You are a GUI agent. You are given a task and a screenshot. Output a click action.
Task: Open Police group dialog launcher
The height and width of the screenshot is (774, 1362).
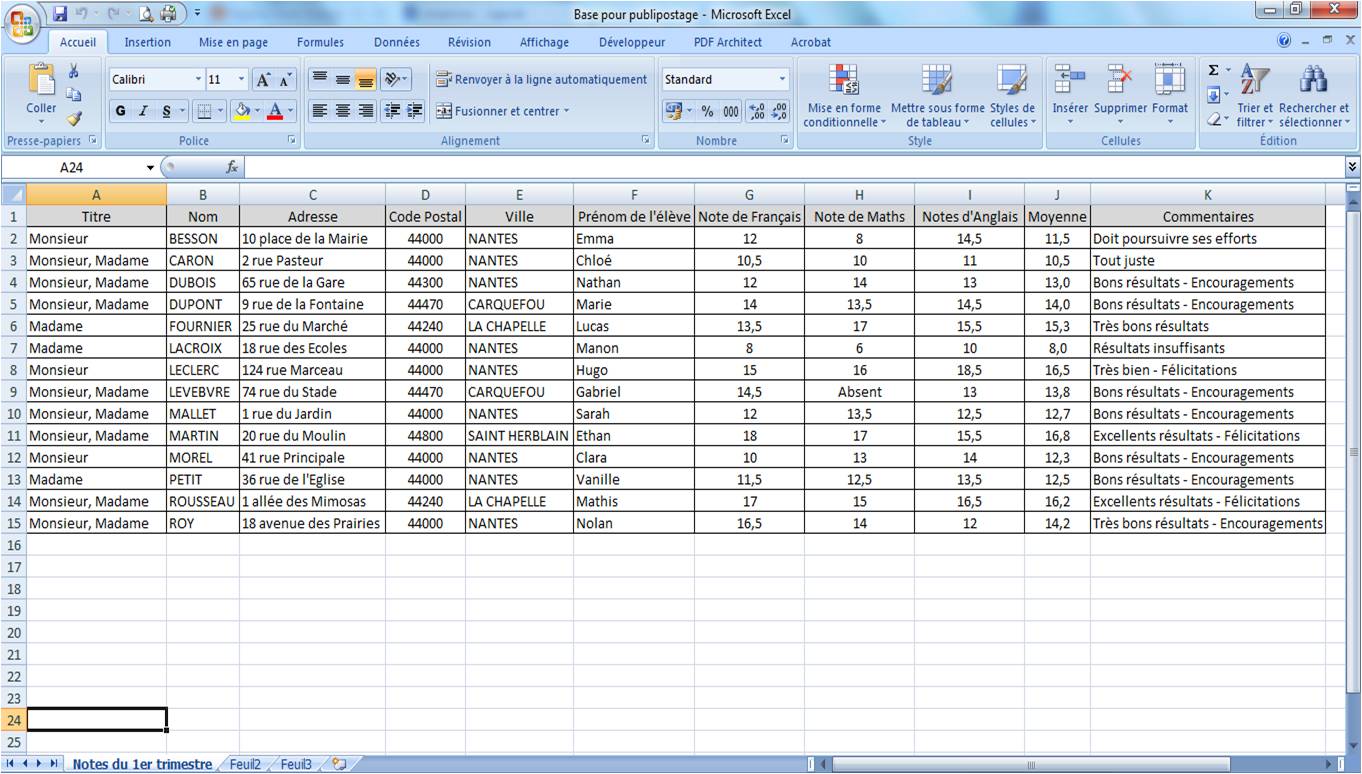pos(292,141)
